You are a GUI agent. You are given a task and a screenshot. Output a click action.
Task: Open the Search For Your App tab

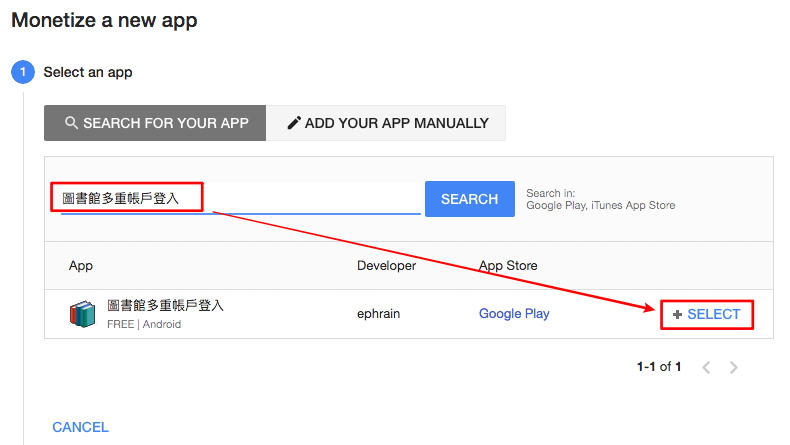tap(155, 123)
